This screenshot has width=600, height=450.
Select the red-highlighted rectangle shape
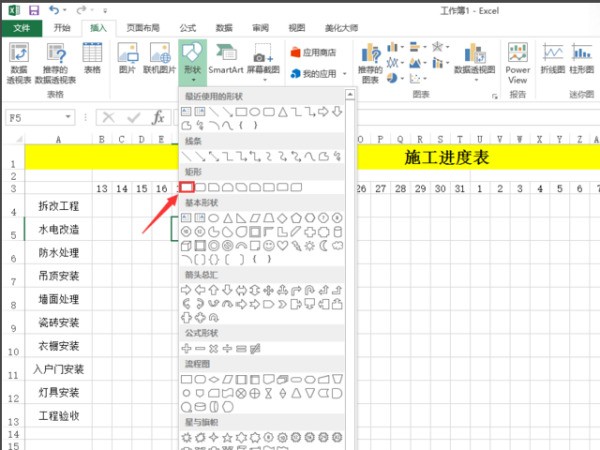coord(187,187)
